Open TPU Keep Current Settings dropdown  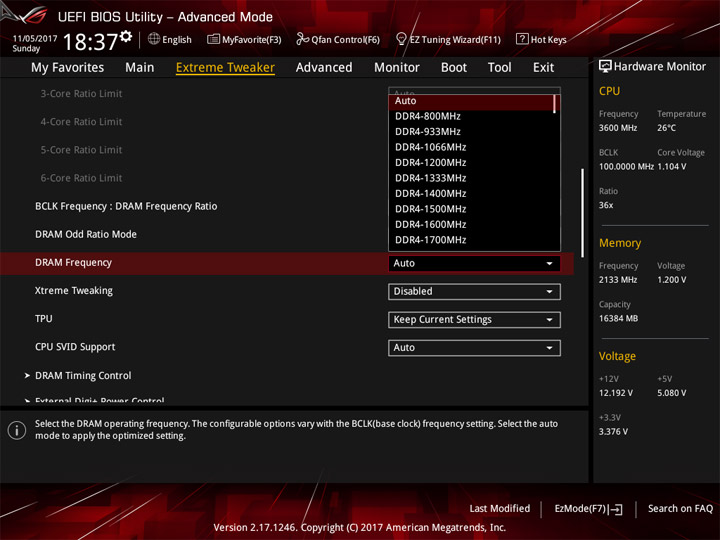point(474,320)
